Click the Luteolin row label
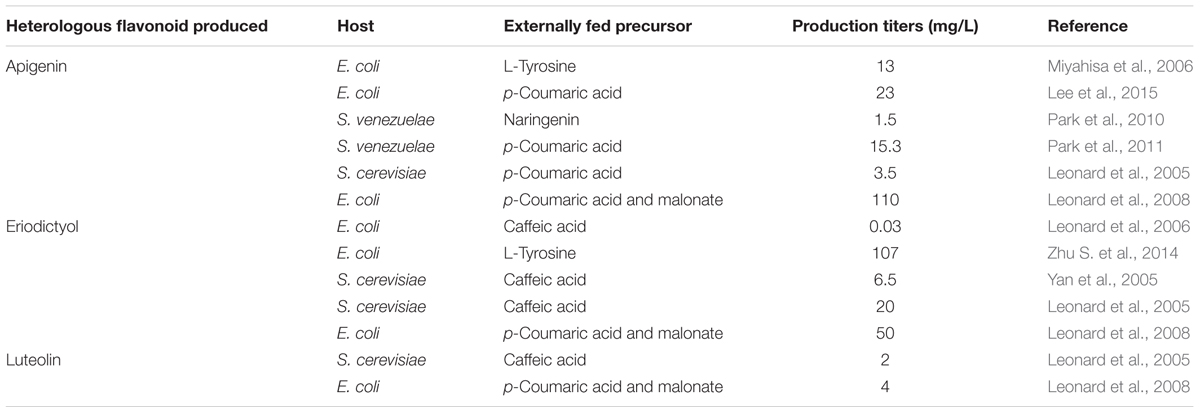Image resolution: width=1200 pixels, height=413 pixels. pos(35,358)
